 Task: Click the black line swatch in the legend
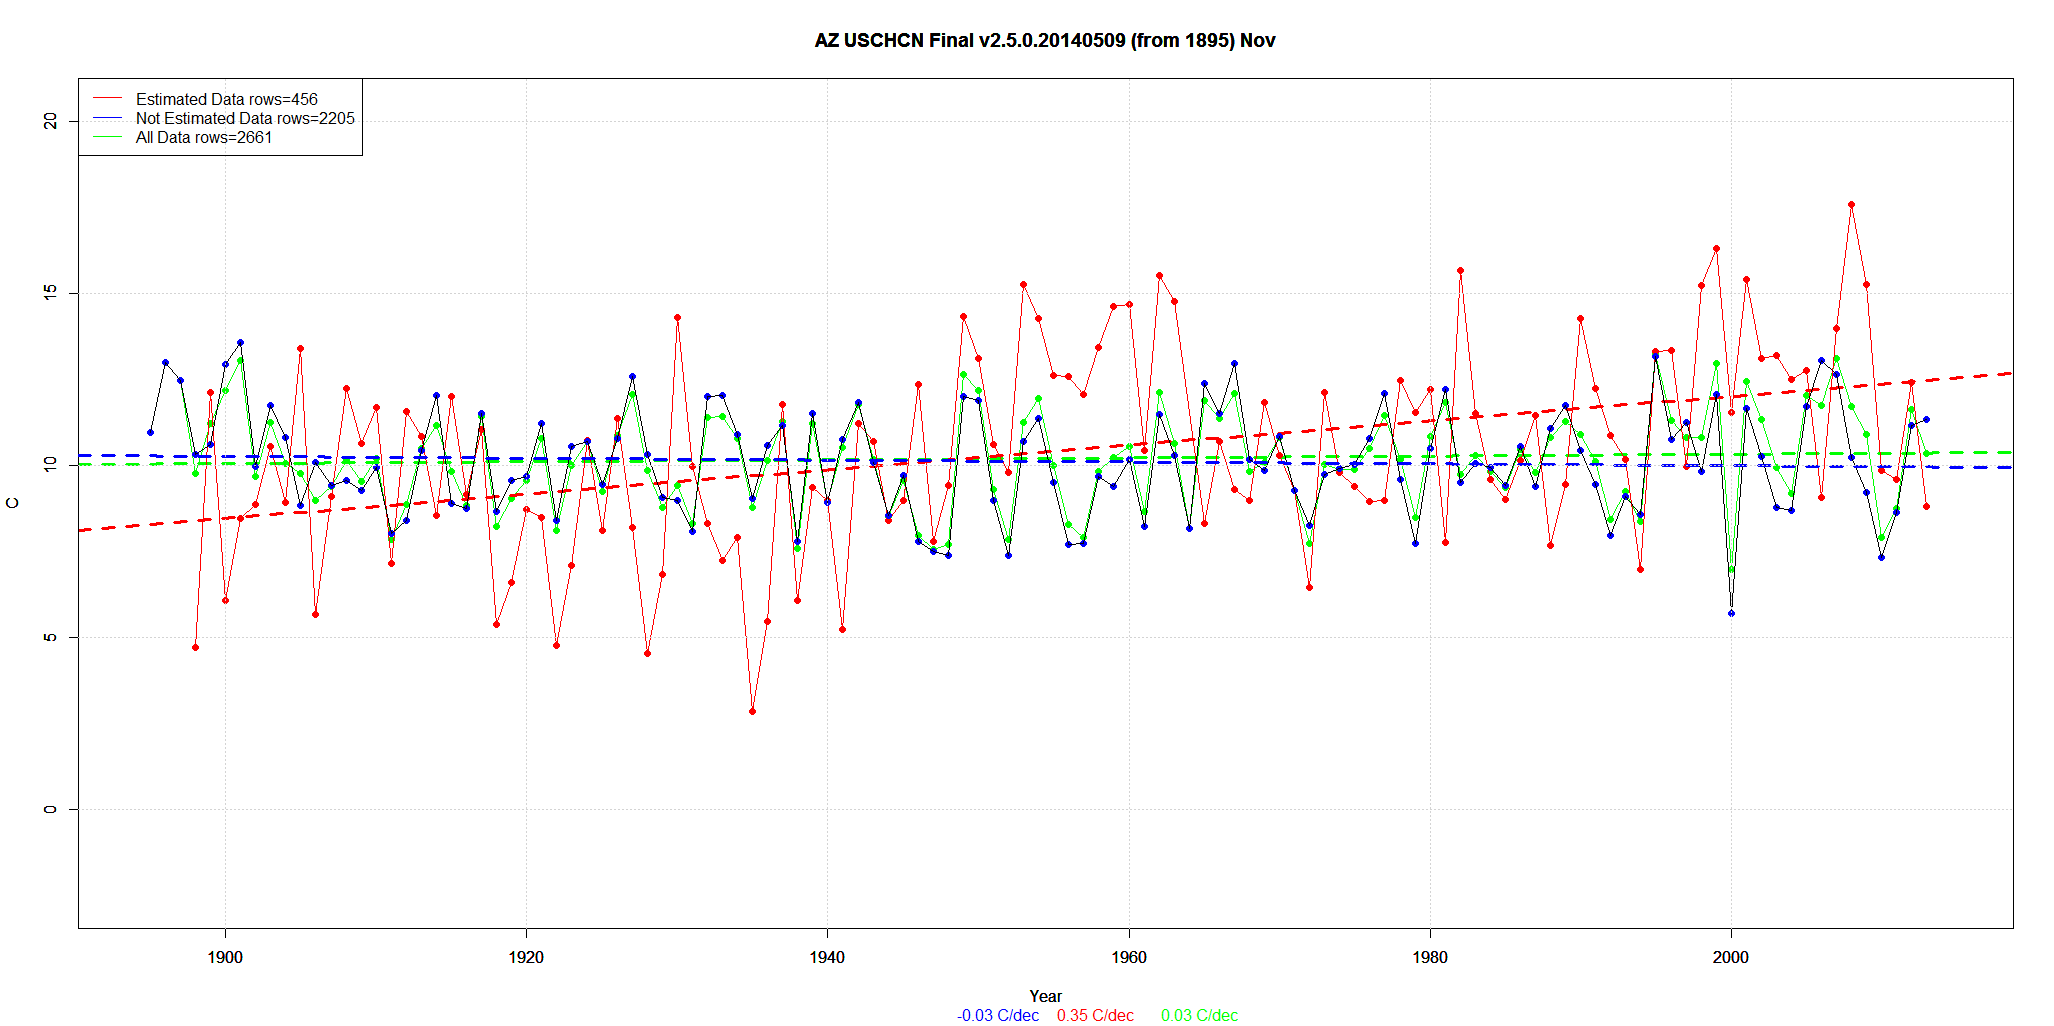pos(107,118)
